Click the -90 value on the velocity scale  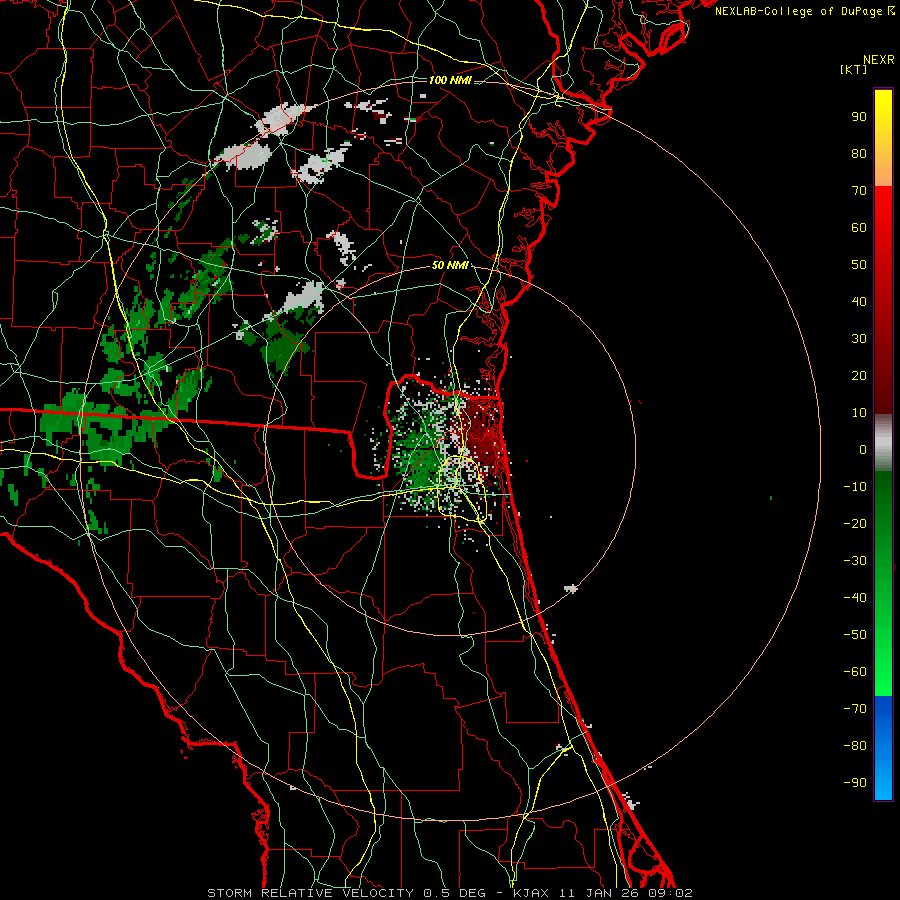click(855, 783)
